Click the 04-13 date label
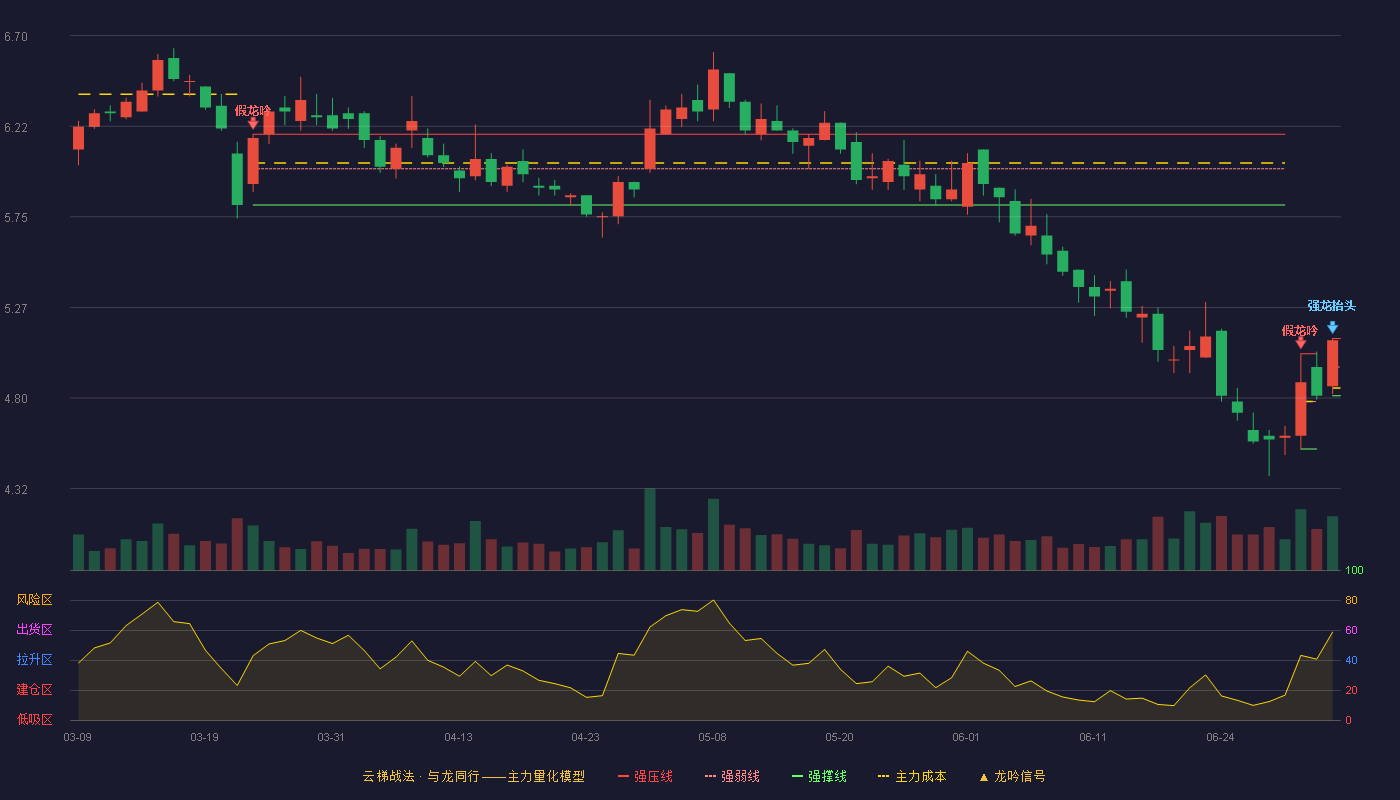The width and height of the screenshot is (1400, 800). pyautogui.click(x=458, y=737)
